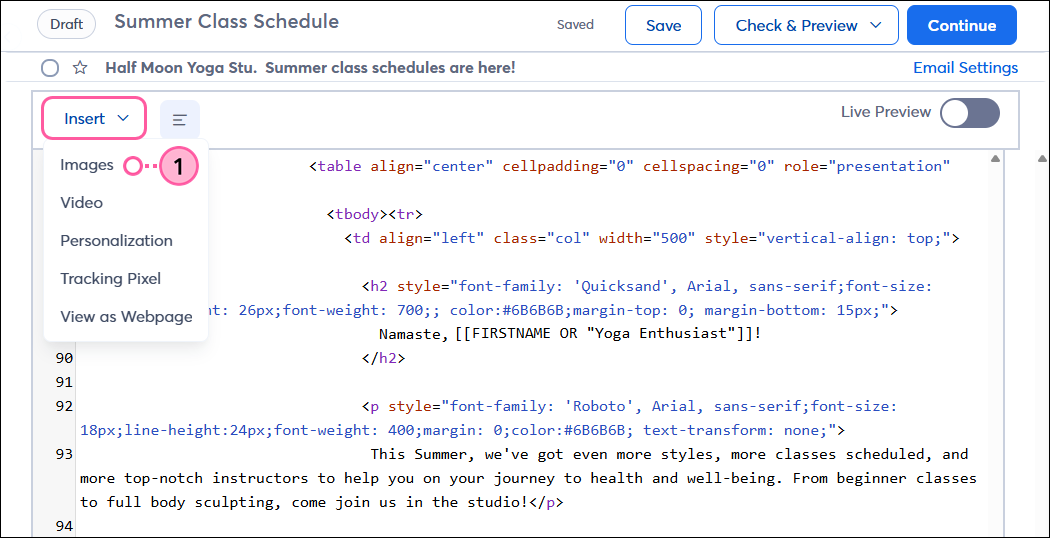Toggle the Live Preview switch
This screenshot has width=1050, height=538.
pyautogui.click(x=970, y=113)
